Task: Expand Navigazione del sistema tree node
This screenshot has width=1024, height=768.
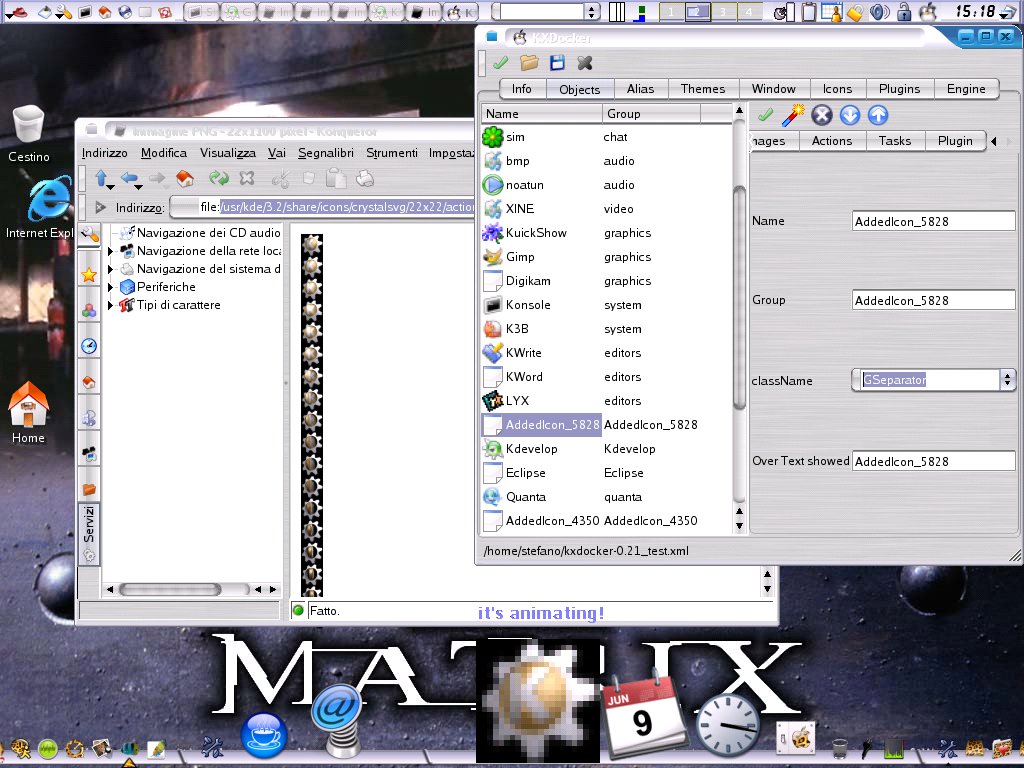Action: coord(110,269)
